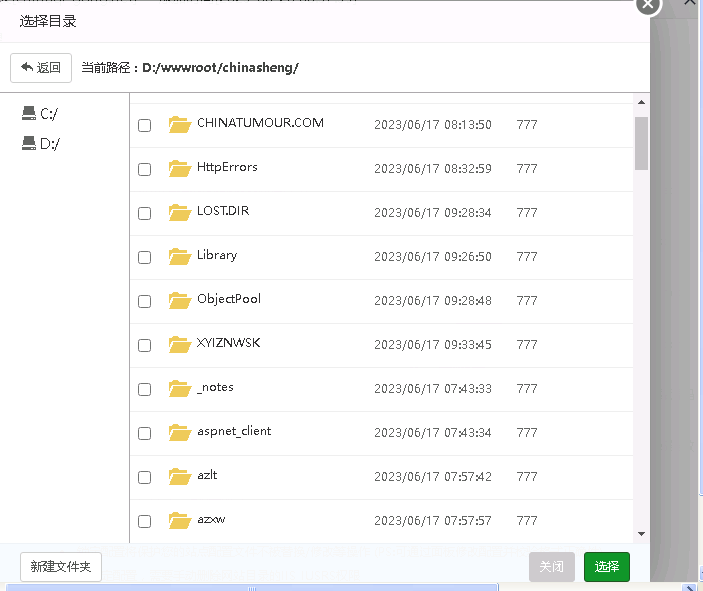Click date 2023/06/17 09:26:50
Image resolution: width=703 pixels, height=591 pixels.
433,256
